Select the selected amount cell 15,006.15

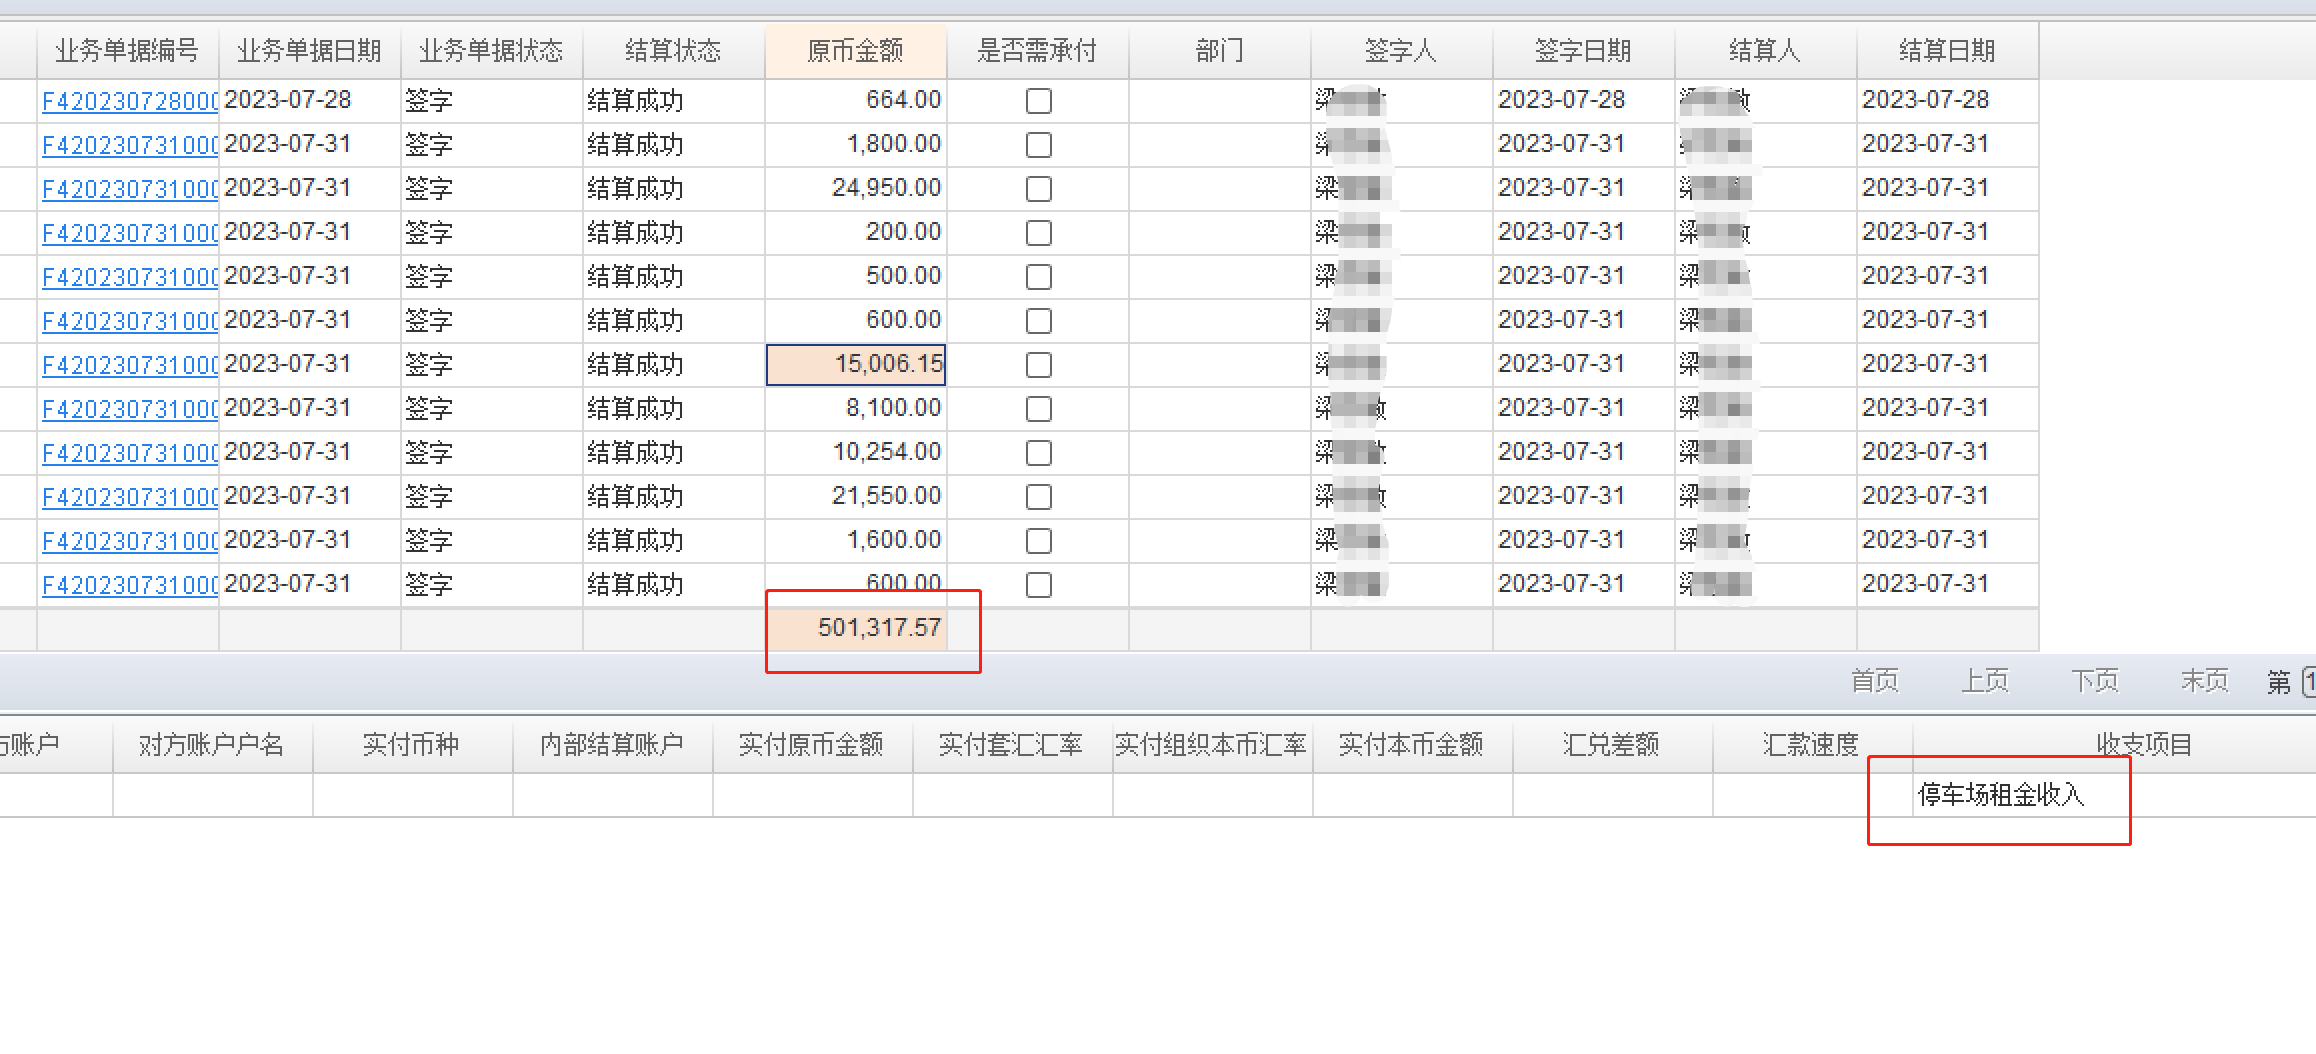point(856,365)
